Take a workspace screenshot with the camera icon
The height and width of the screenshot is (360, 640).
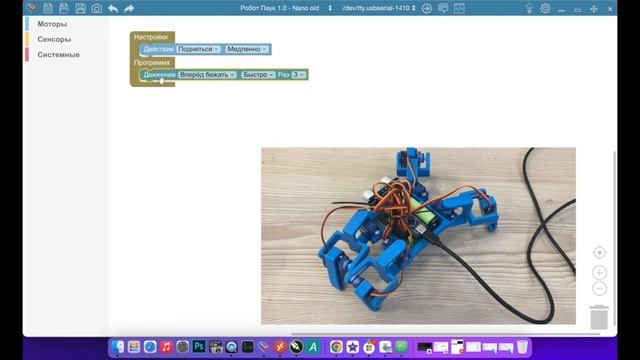pos(97,9)
